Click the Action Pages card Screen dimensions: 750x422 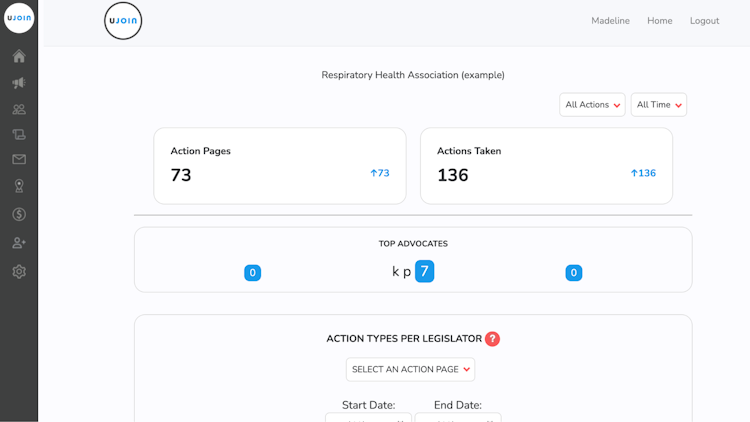(280, 166)
